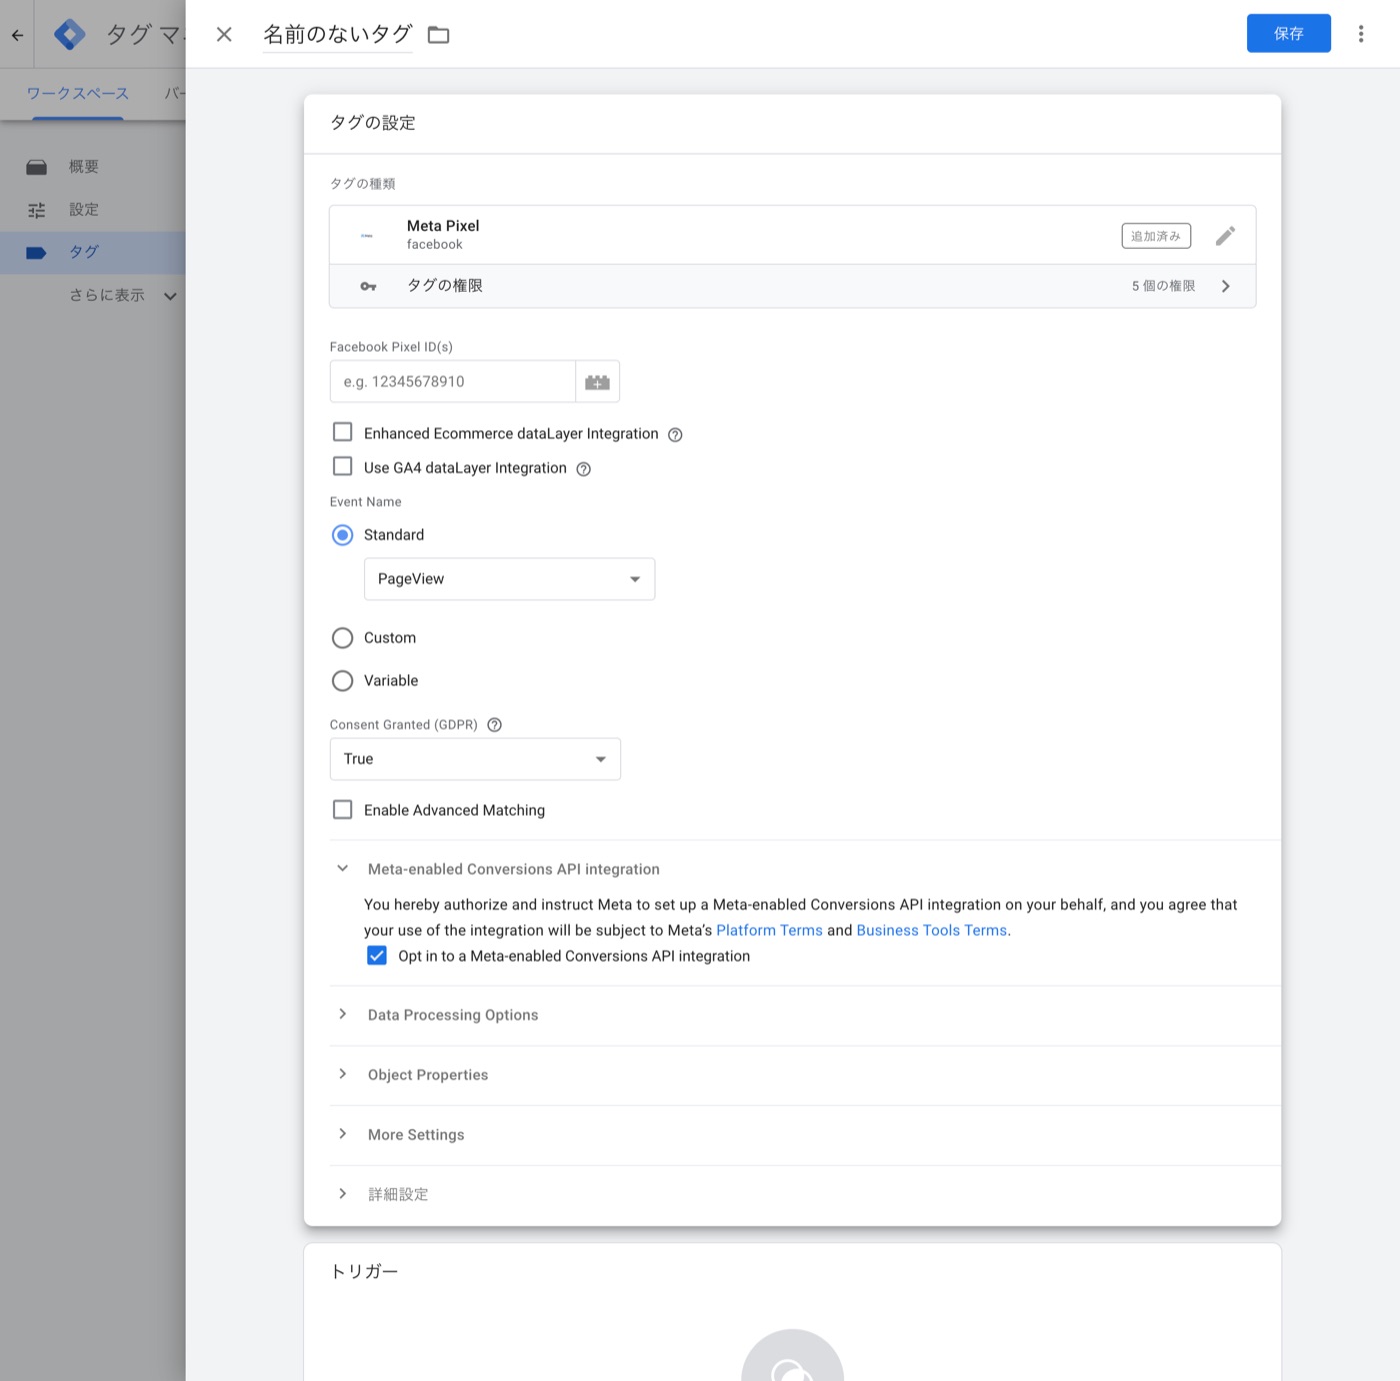
Task: Click the variable picker icon beside Pixel ID
Action: tap(598, 382)
